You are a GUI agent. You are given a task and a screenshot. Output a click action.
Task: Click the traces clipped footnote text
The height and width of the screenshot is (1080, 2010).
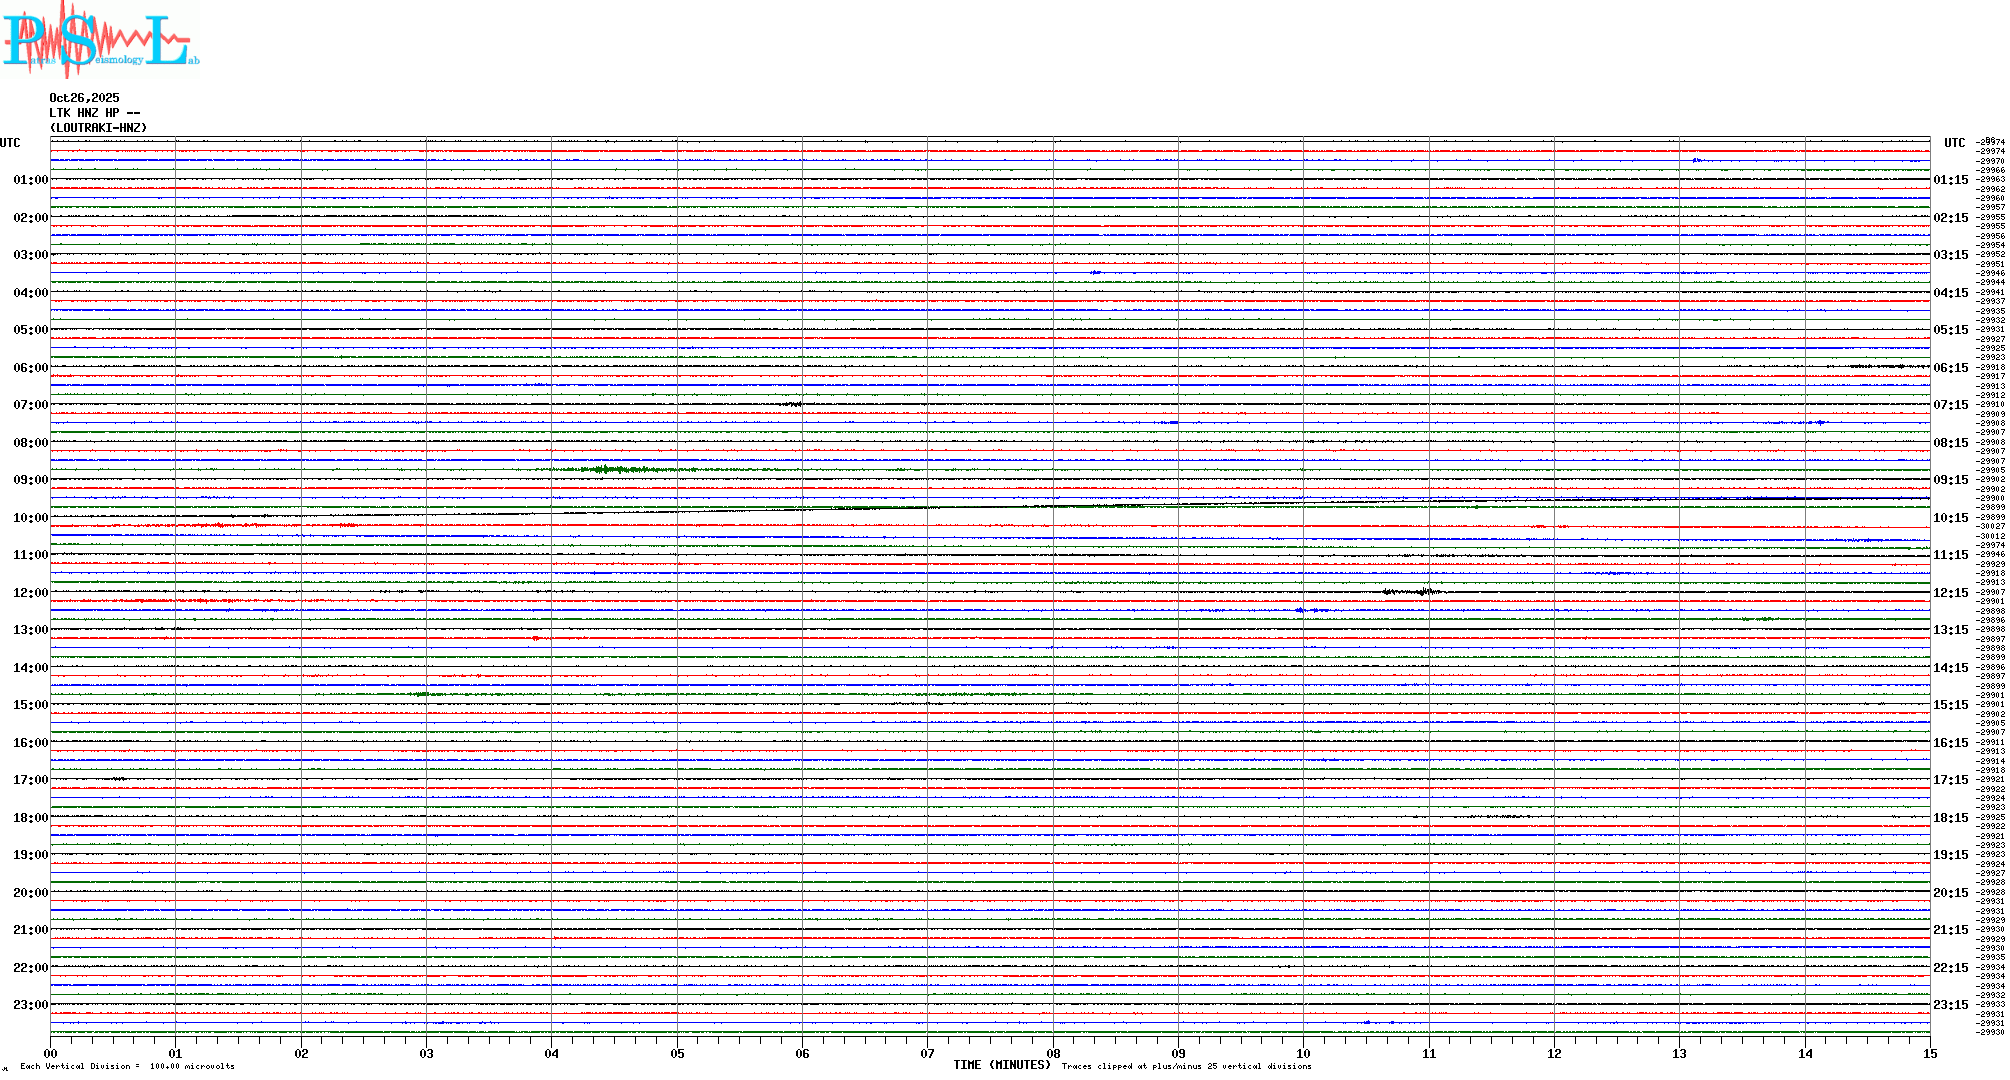1186,1066
